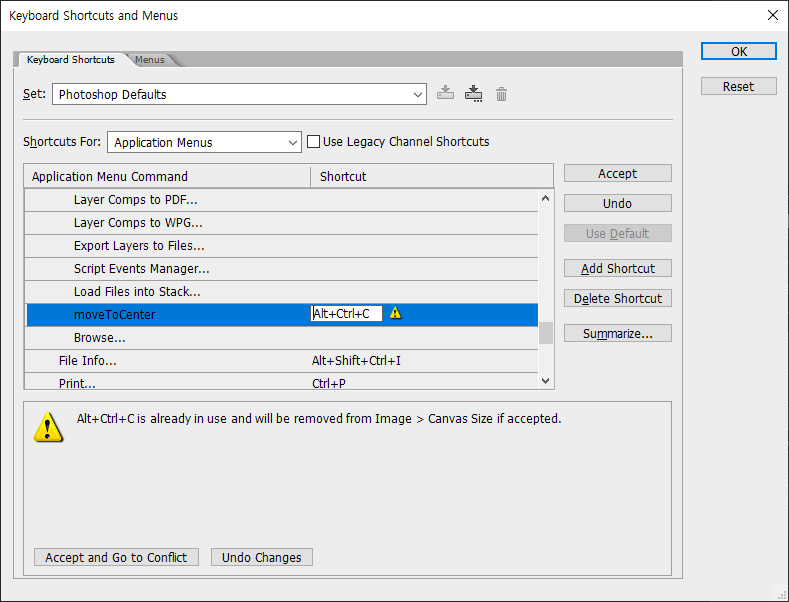
Task: Click the Summarize... button
Action: pos(617,333)
